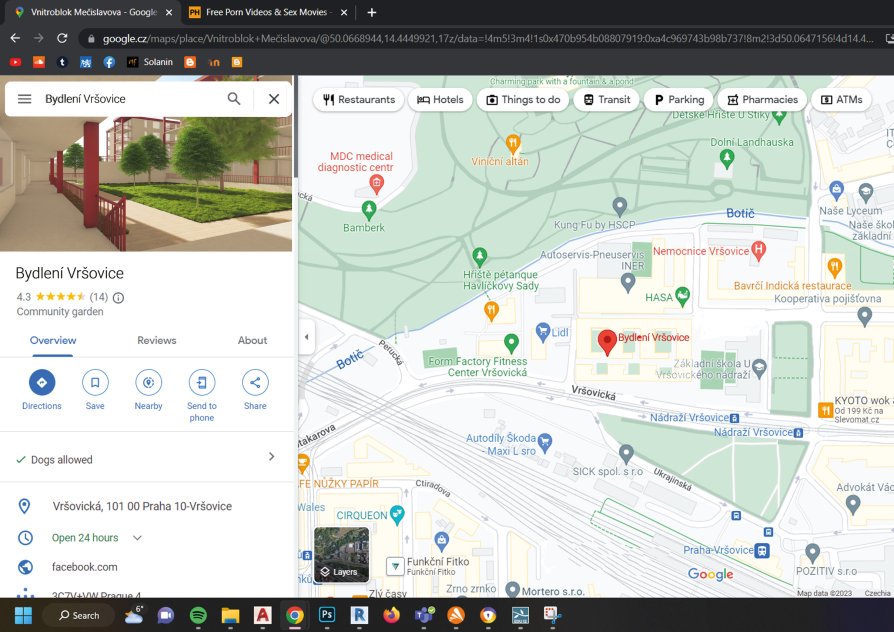The image size is (894, 632).
Task: Click the search magnifier icon
Action: pos(234,99)
